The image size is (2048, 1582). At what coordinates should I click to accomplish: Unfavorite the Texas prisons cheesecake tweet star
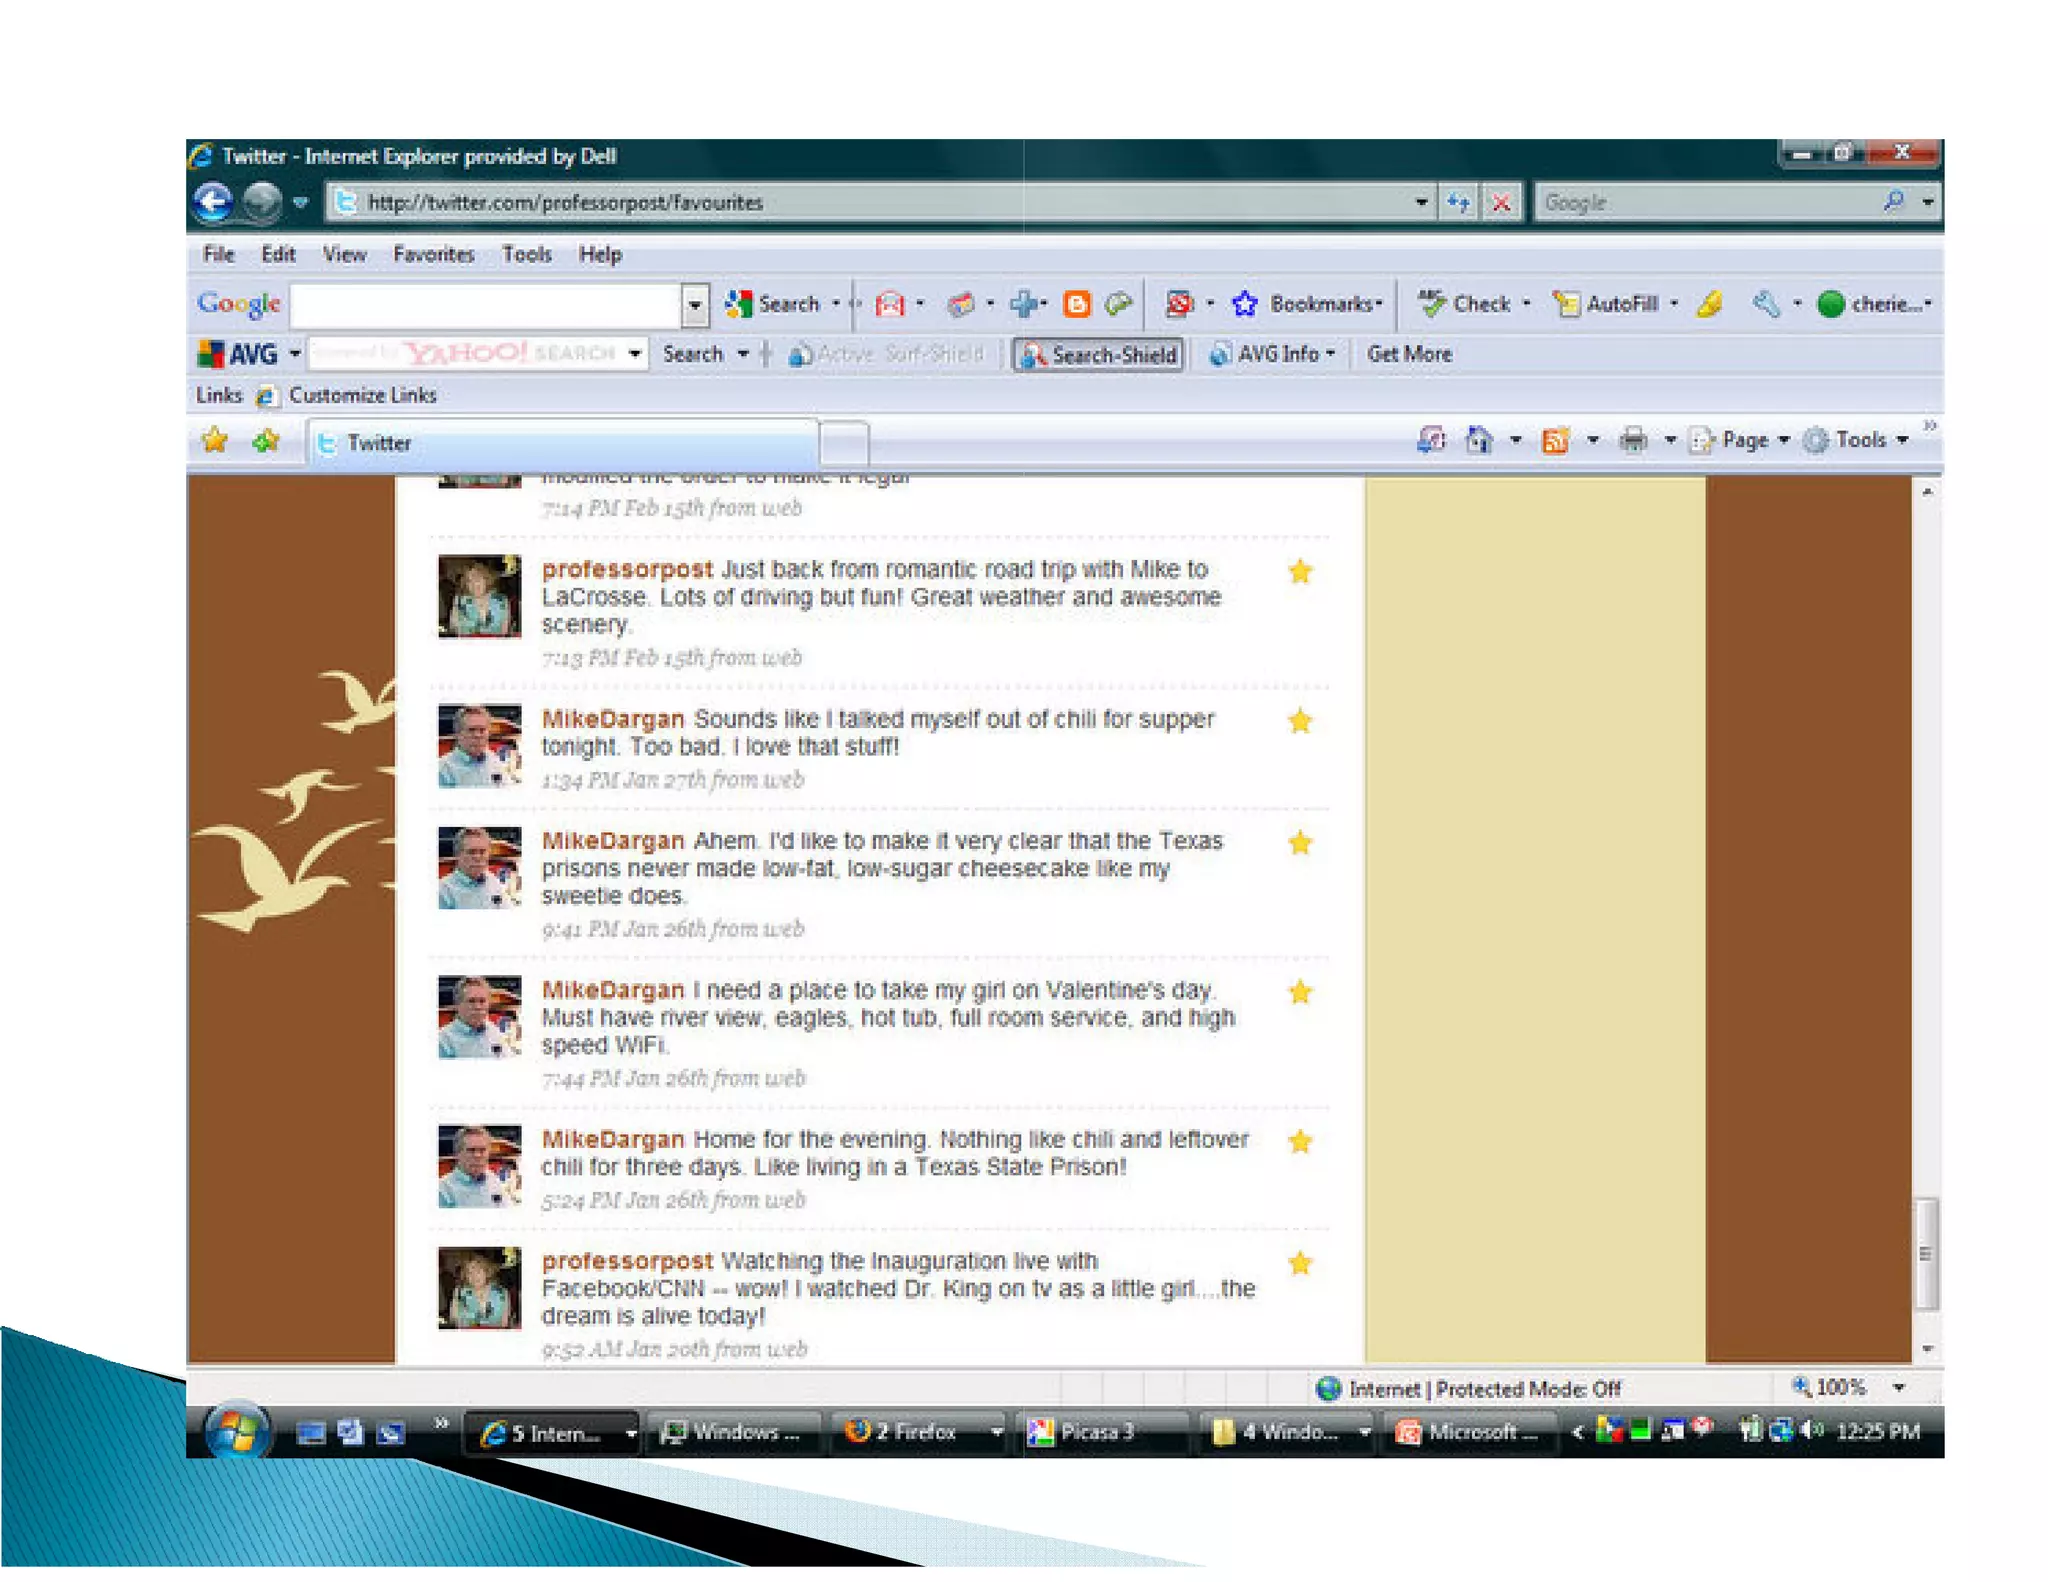[x=1300, y=843]
